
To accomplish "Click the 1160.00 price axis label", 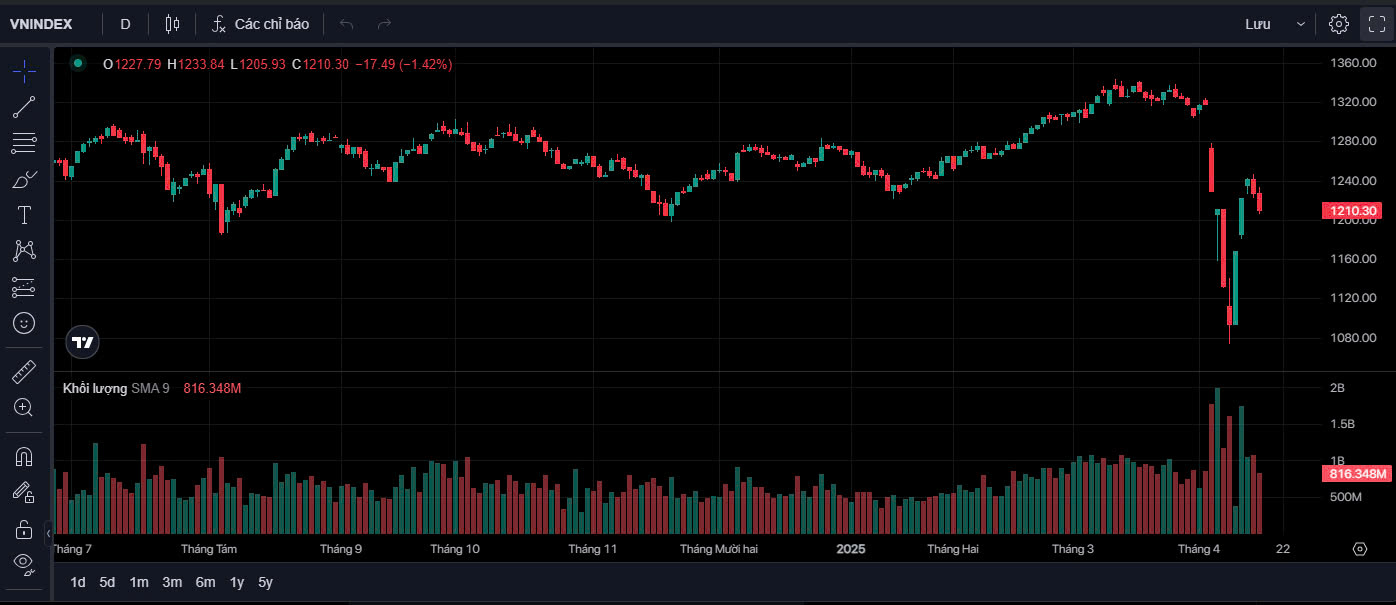I will point(1354,259).
